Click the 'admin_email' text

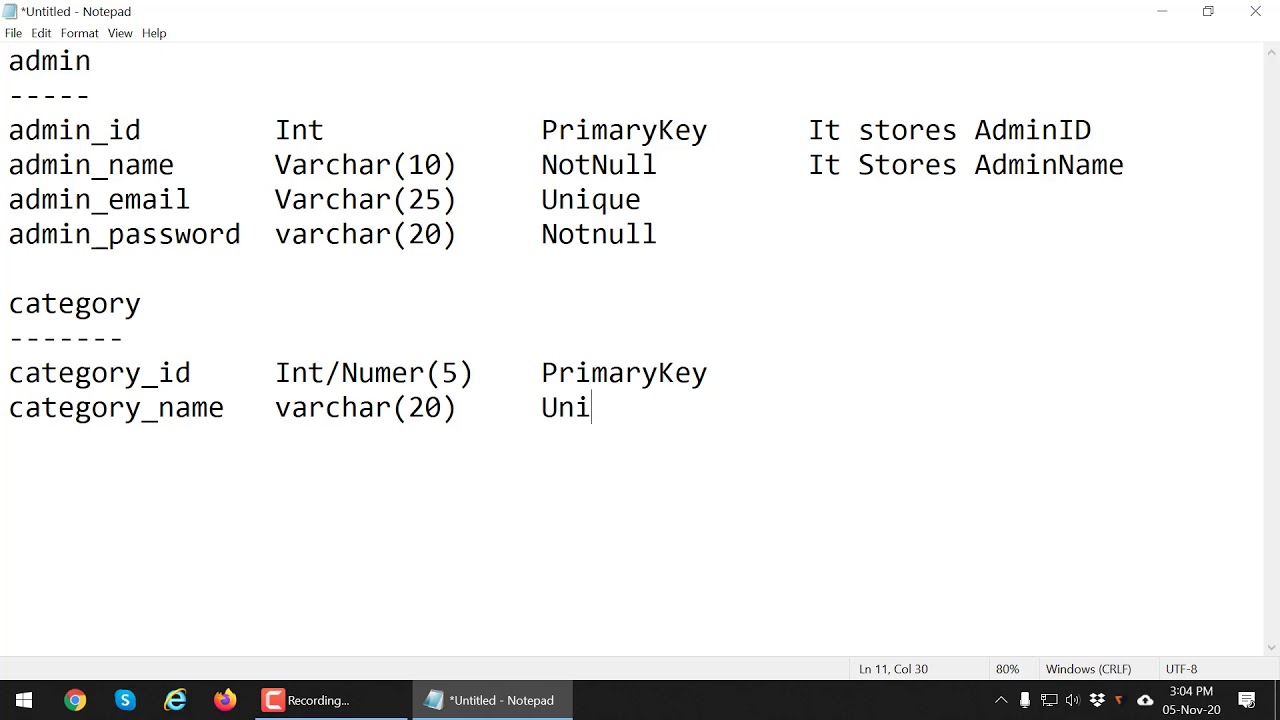[x=99, y=200]
